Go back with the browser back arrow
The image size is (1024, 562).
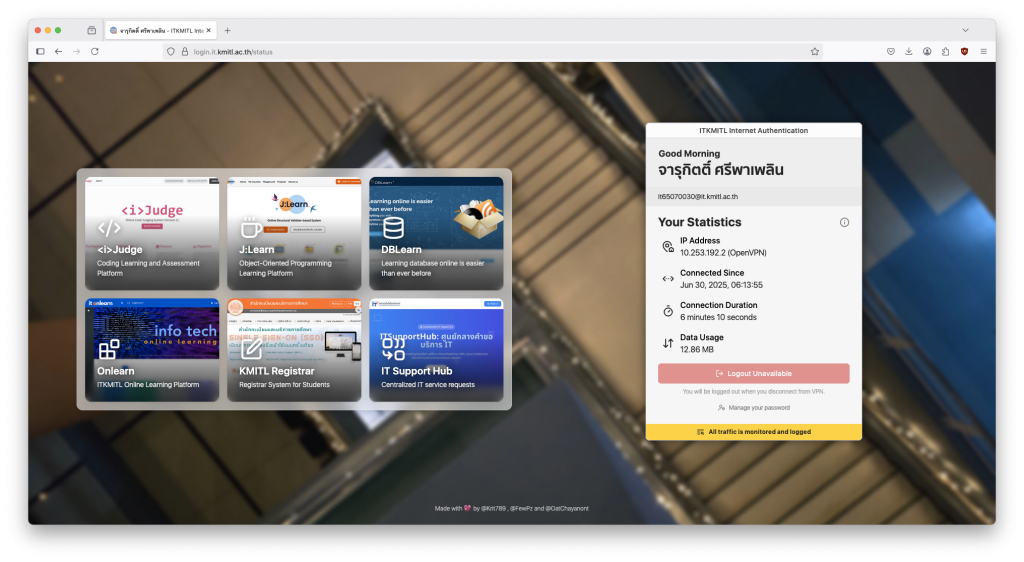pyautogui.click(x=59, y=52)
